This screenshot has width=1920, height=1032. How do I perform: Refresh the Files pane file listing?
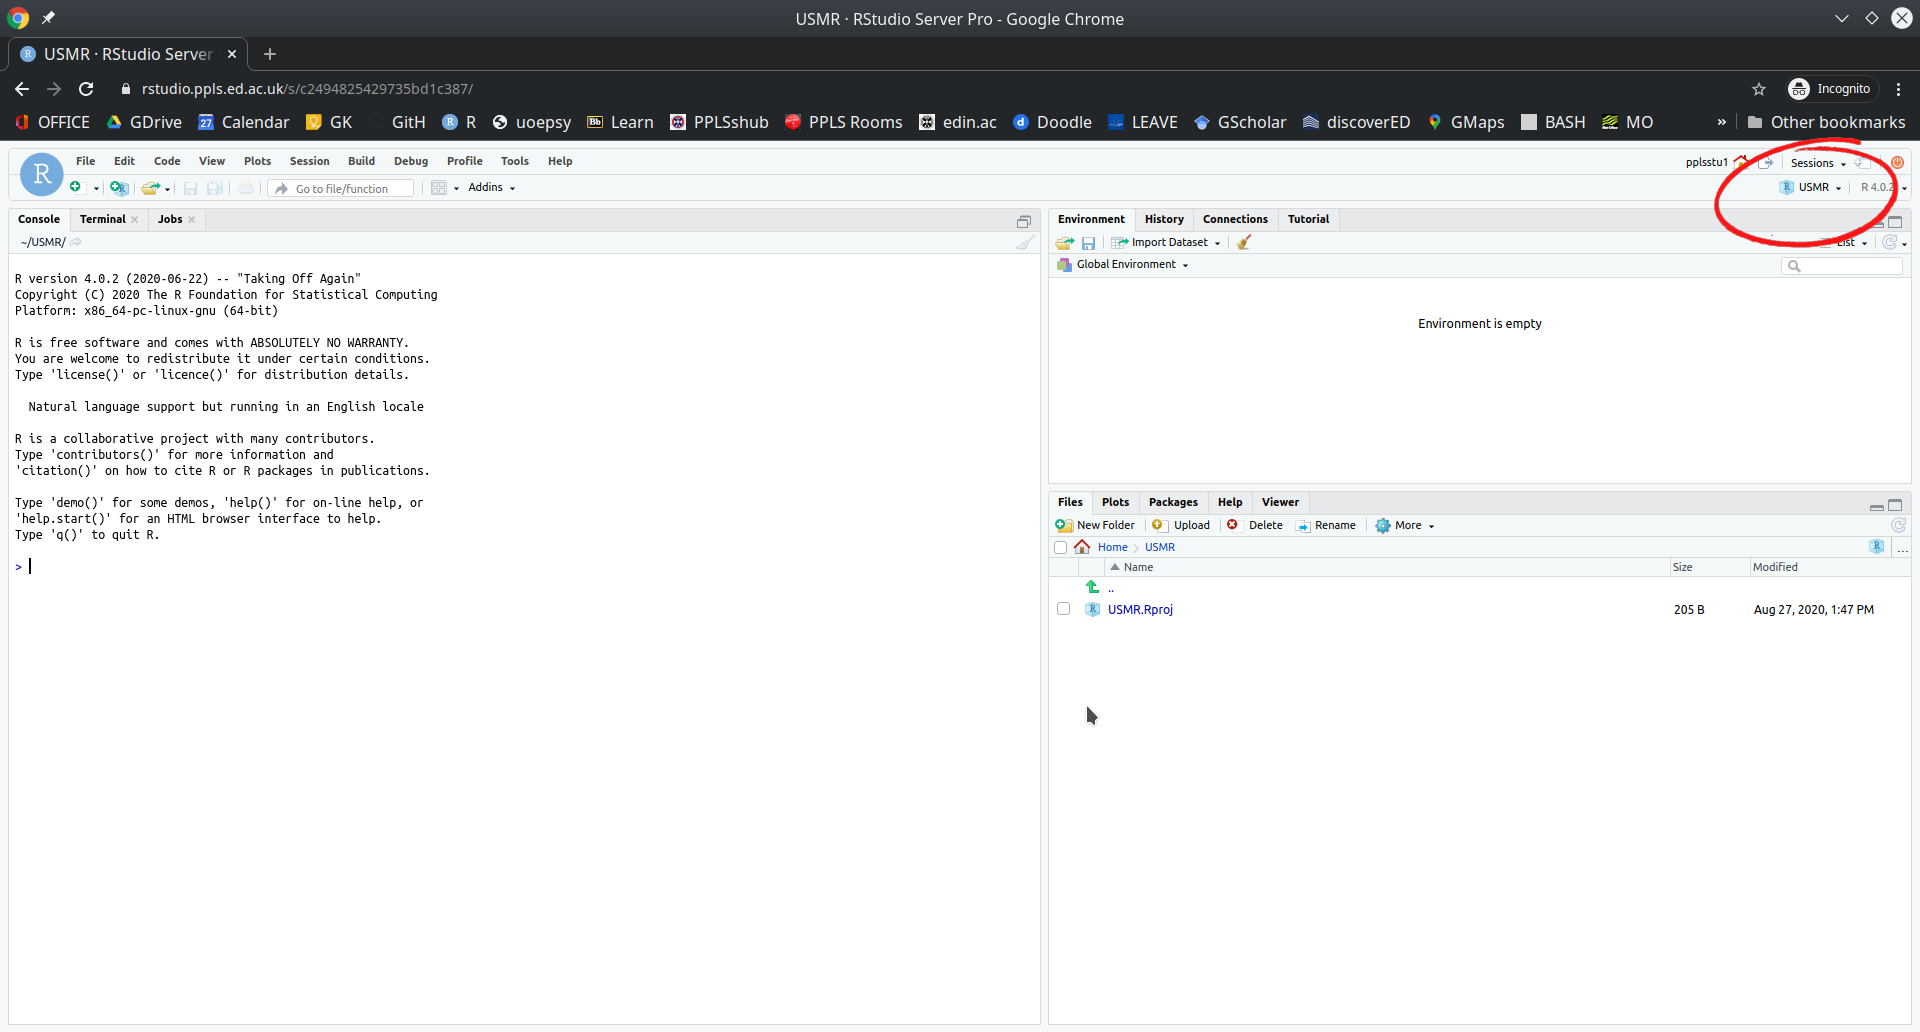1898,525
